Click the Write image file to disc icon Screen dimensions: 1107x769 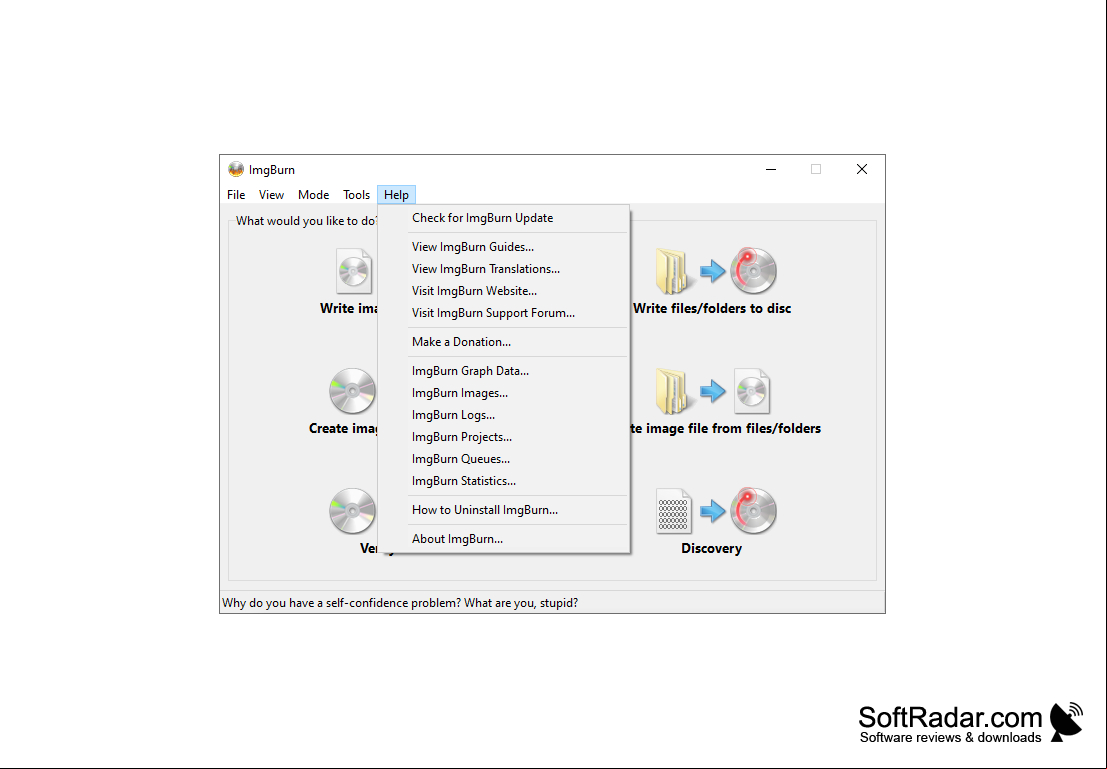click(354, 271)
